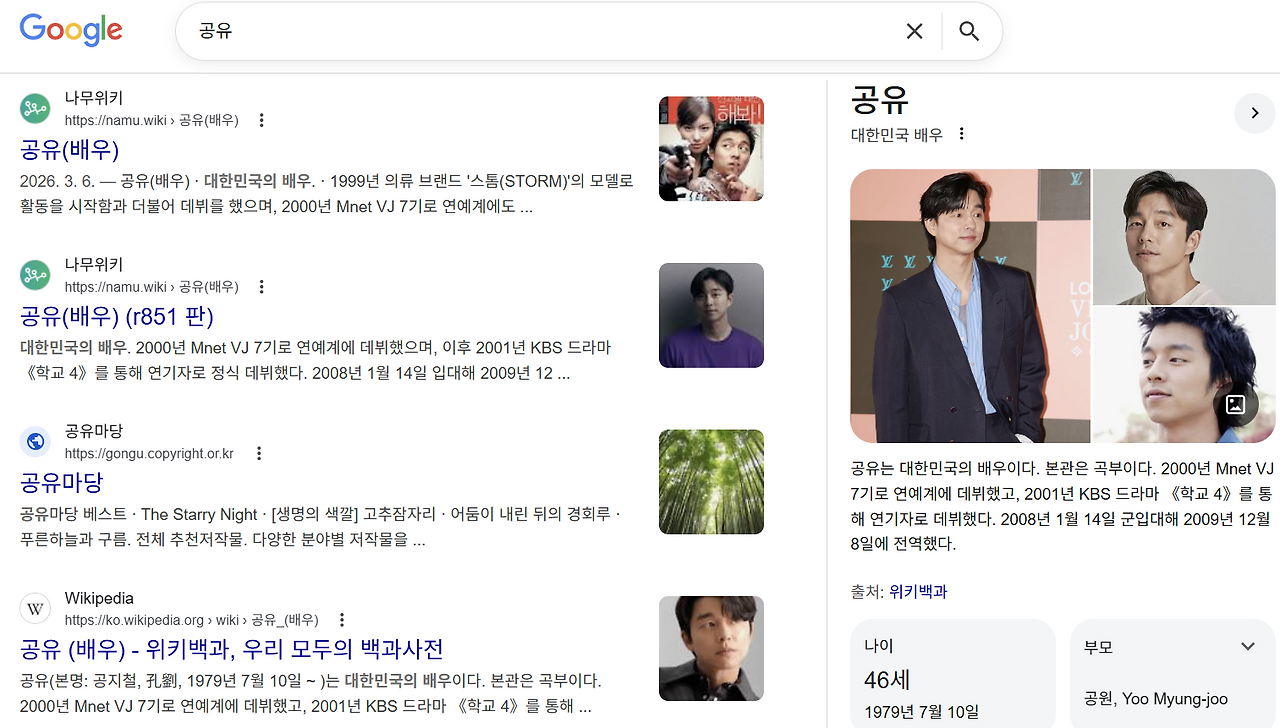Click the Wikipedia W favicon
Image resolution: width=1280 pixels, height=728 pixels.
coord(35,608)
